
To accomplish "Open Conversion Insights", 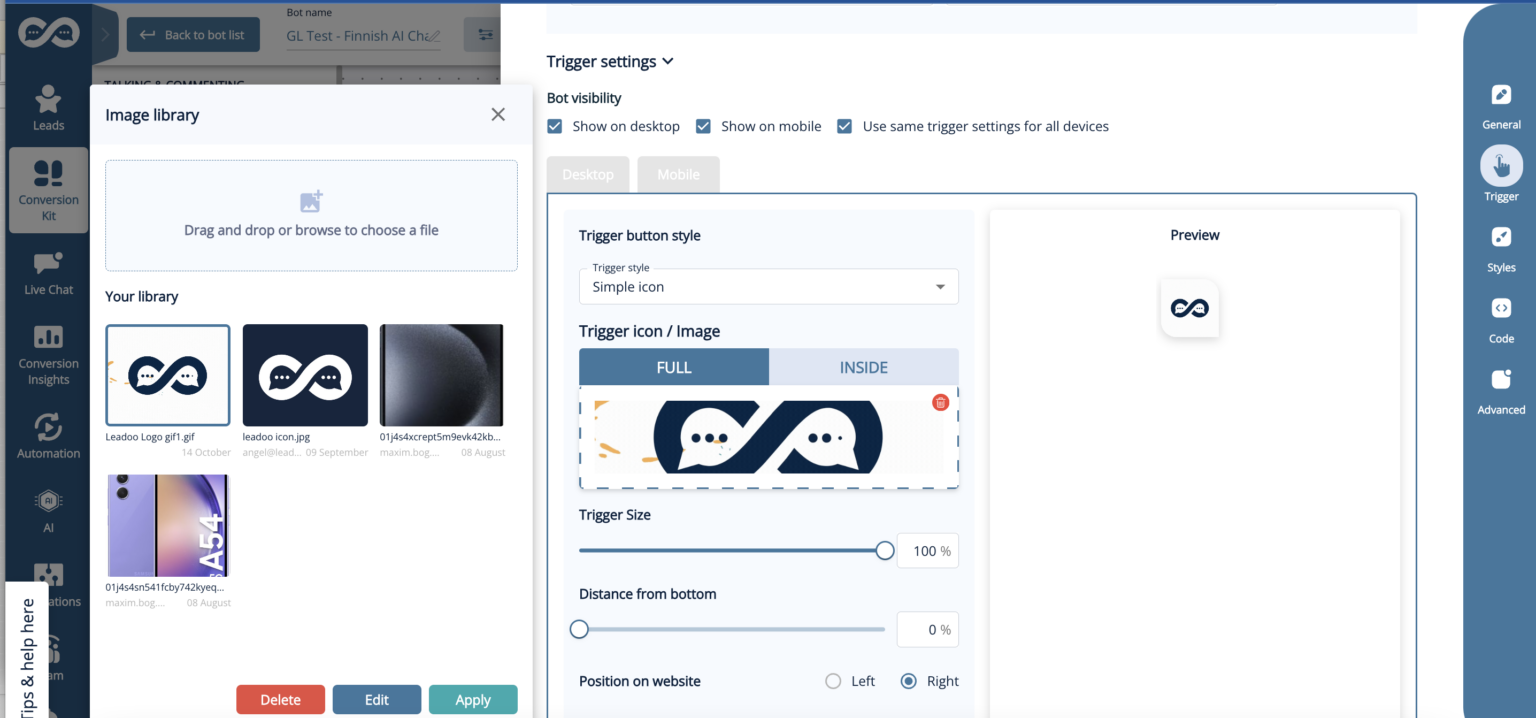I will coord(48,355).
